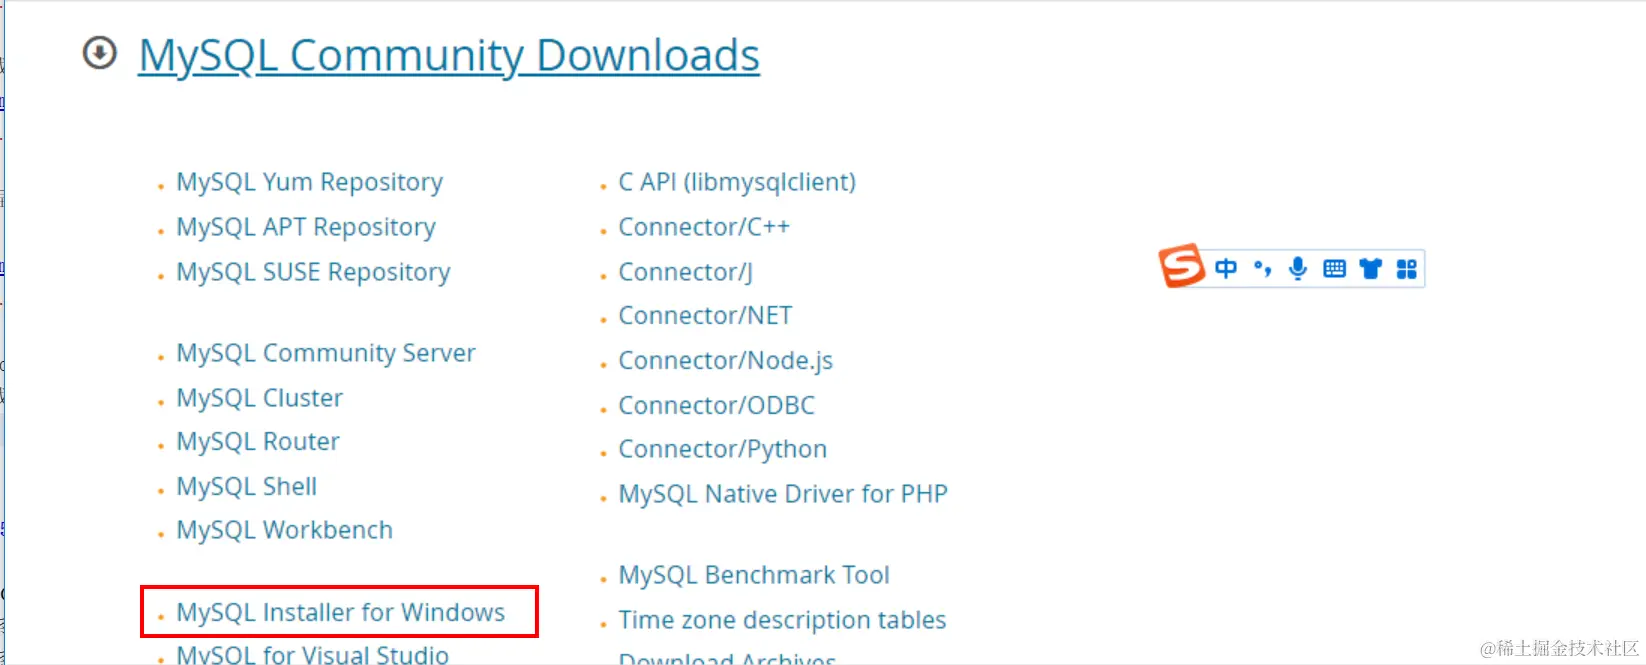Open Connector/ODBC link
Viewport: 1646px width, 665px height.
tap(717, 406)
